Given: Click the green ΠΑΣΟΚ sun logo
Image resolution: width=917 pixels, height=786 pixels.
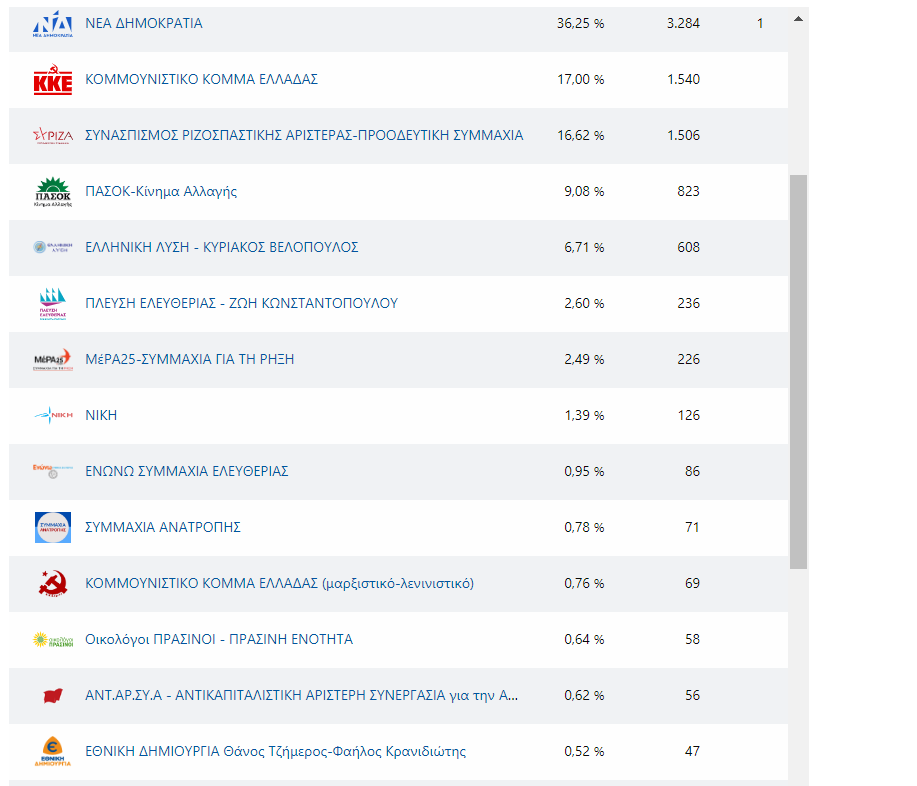Looking at the screenshot, I should click(53, 192).
